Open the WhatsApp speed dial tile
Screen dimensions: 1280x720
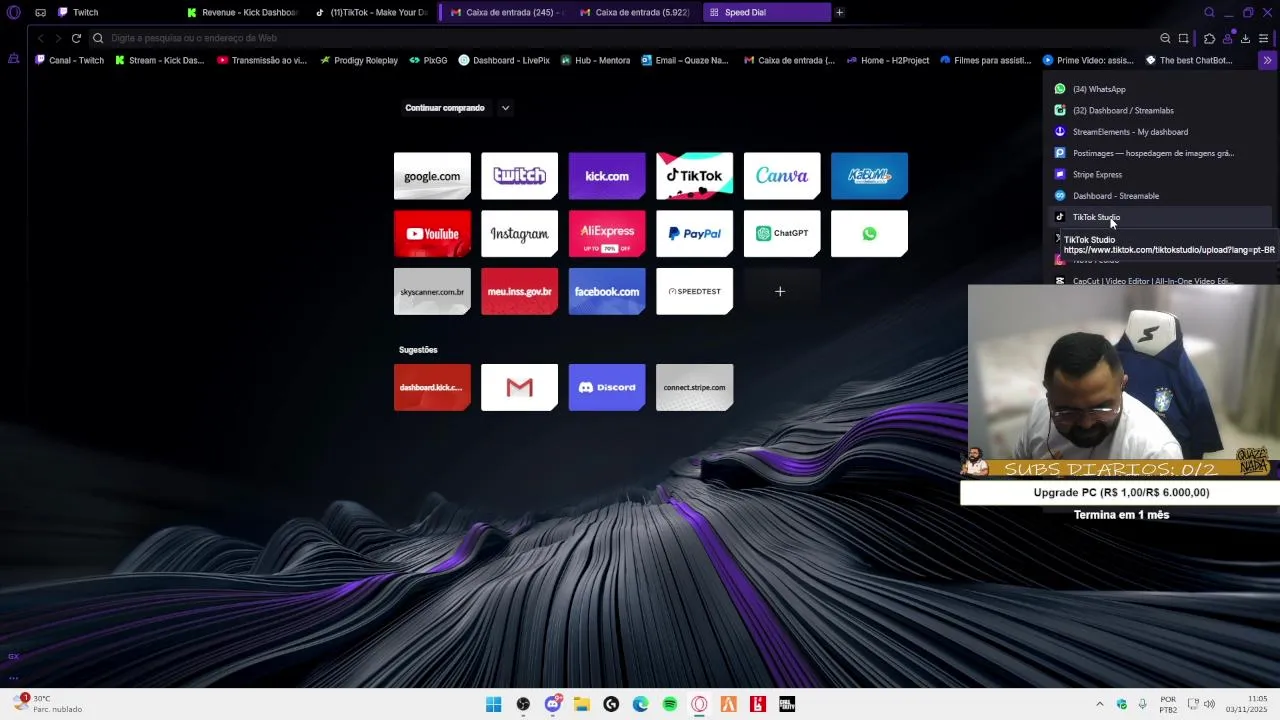(x=869, y=234)
